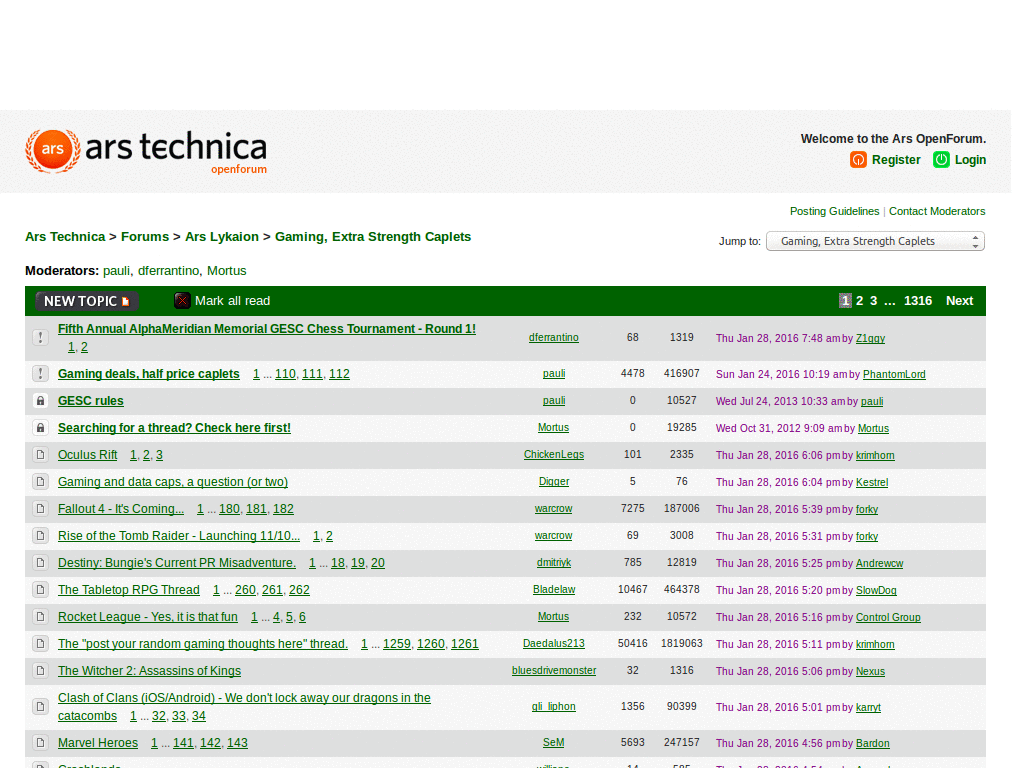Click the Mark all read X icon
This screenshot has width=1024, height=768.
[182, 300]
